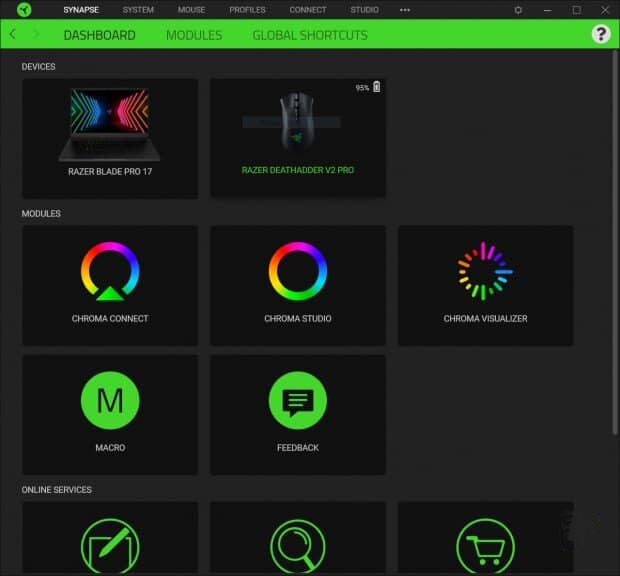
Task: Open the Synapse top menu
Action: [x=81, y=10]
